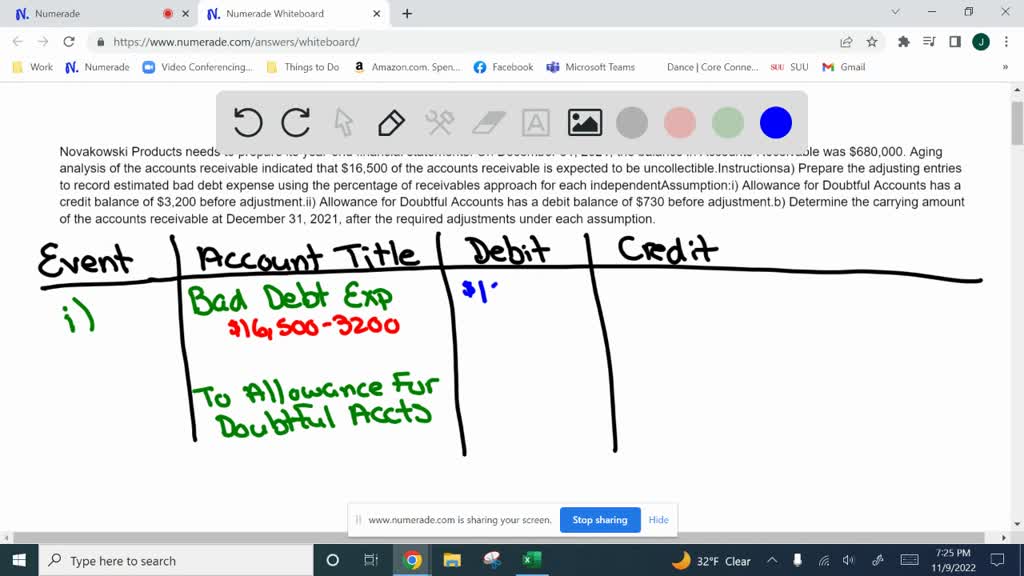Open the text tool on the whiteboard
Screen dimensions: 1024x576
point(535,121)
